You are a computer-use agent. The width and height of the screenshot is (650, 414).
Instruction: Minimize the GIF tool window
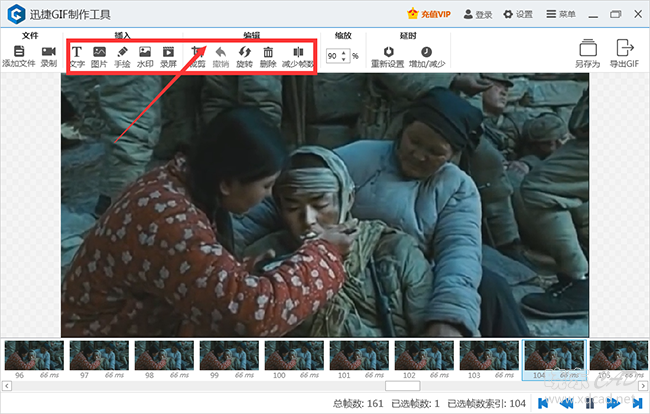(593, 15)
